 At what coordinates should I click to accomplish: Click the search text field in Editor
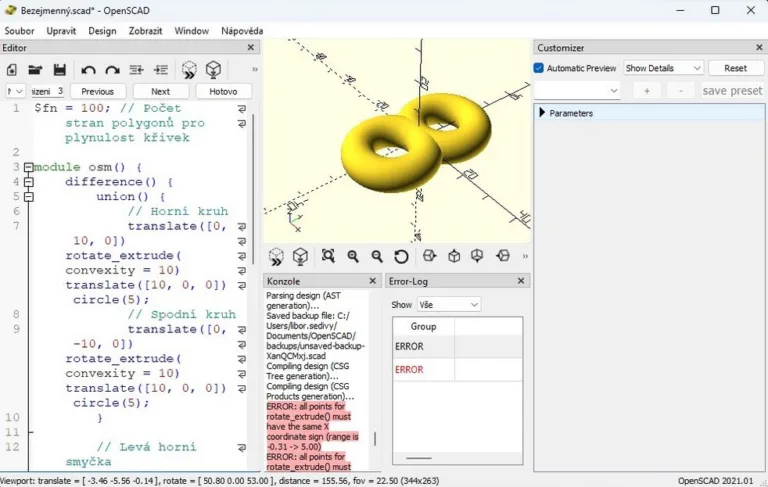pos(48,91)
